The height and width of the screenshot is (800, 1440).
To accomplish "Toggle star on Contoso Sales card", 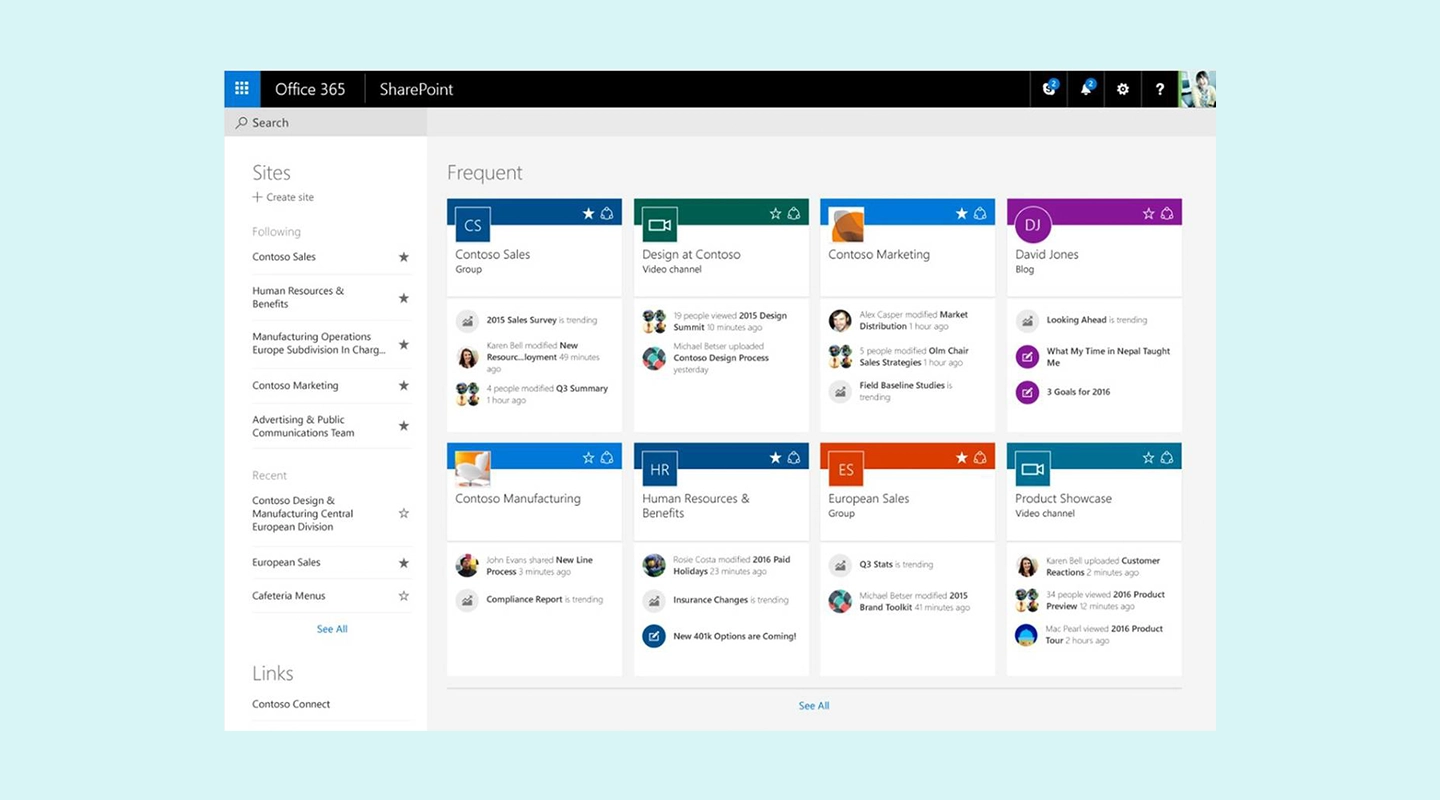I will pyautogui.click(x=588, y=213).
